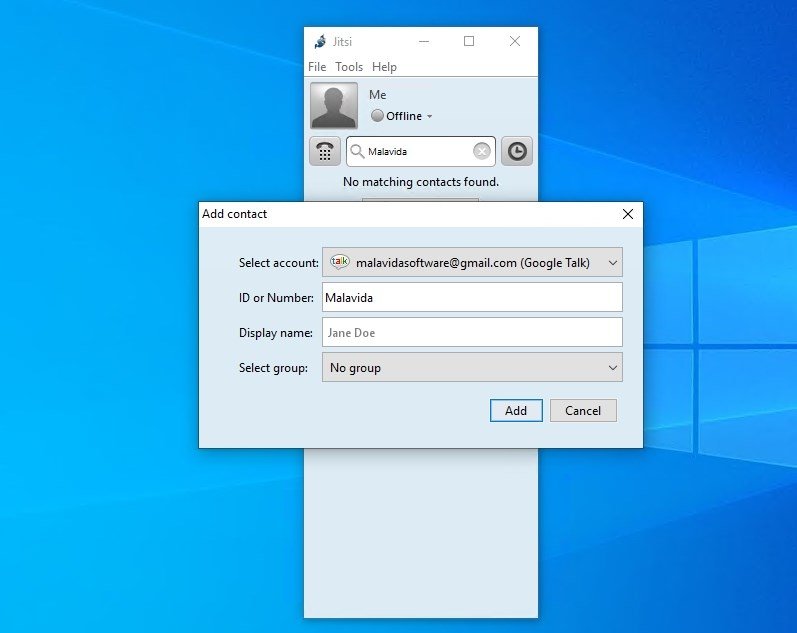Viewport: 797px width, 633px height.
Task: Click the profile avatar picture
Action: [334, 105]
